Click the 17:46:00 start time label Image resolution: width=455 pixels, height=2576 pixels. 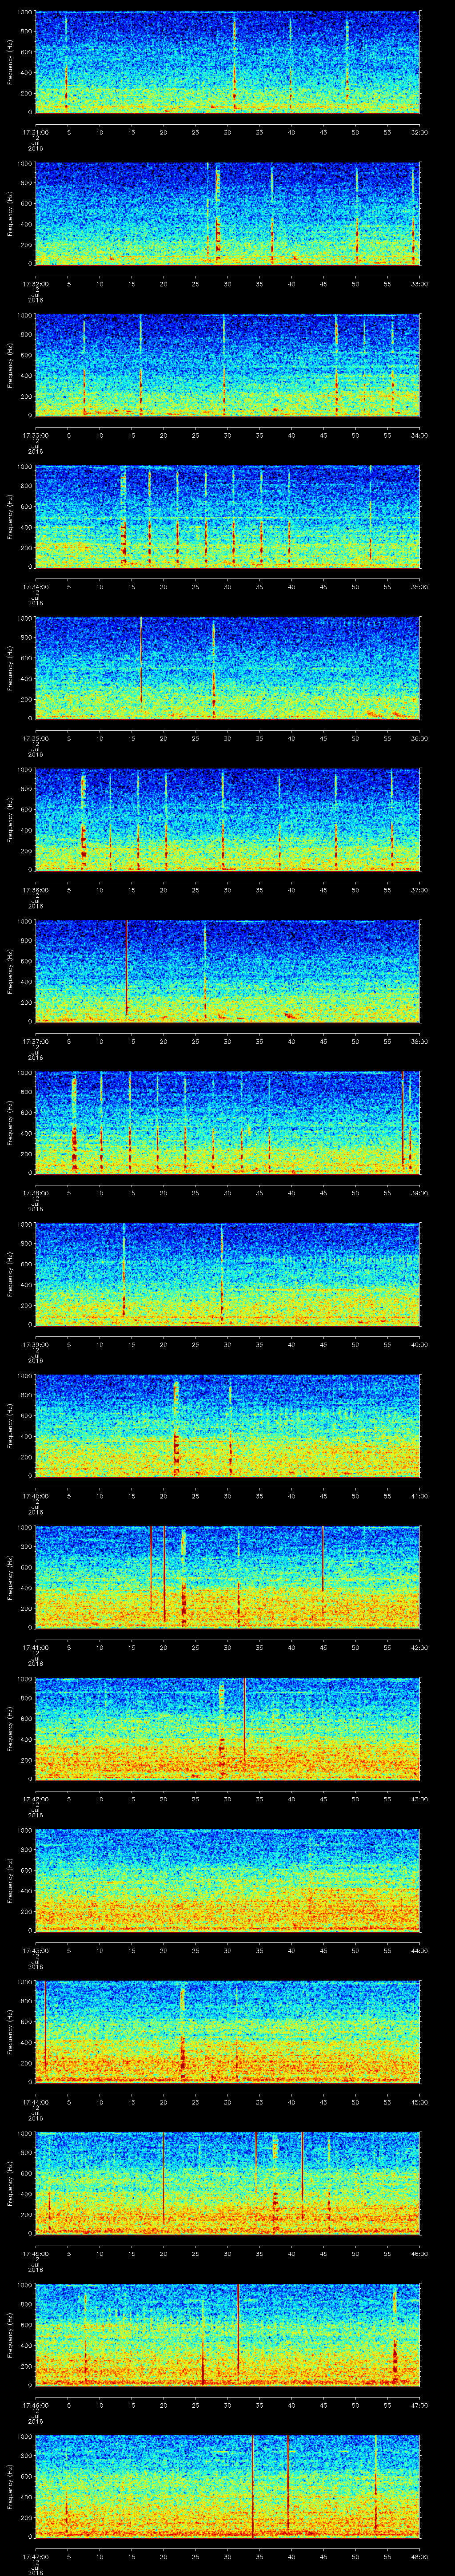[35, 2404]
